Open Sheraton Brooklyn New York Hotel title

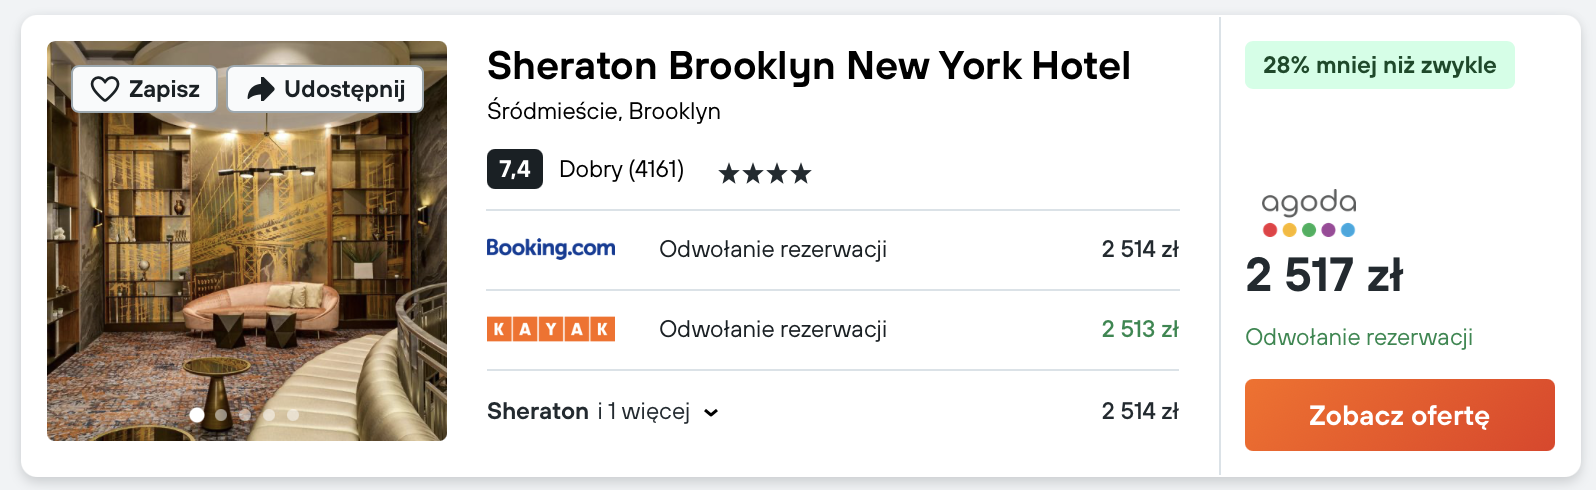click(808, 66)
